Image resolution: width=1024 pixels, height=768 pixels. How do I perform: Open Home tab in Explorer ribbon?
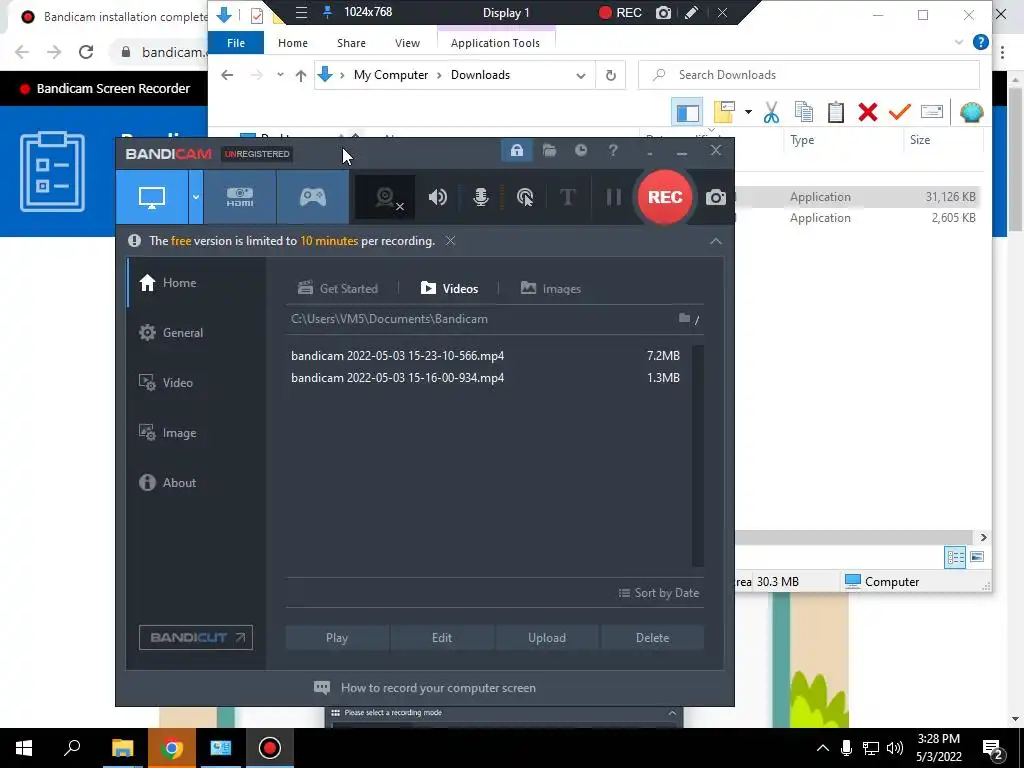coord(293,43)
